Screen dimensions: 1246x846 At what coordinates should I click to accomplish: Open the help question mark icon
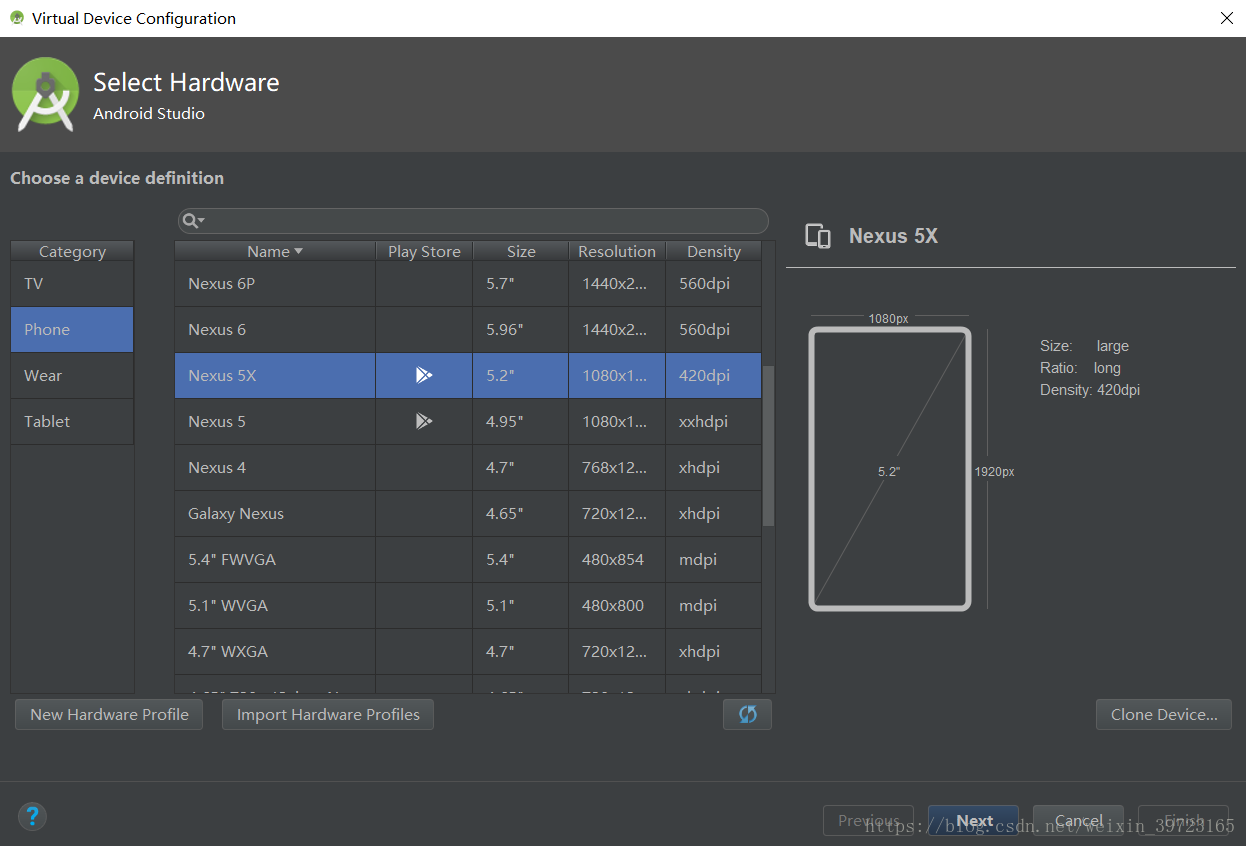tap(32, 816)
